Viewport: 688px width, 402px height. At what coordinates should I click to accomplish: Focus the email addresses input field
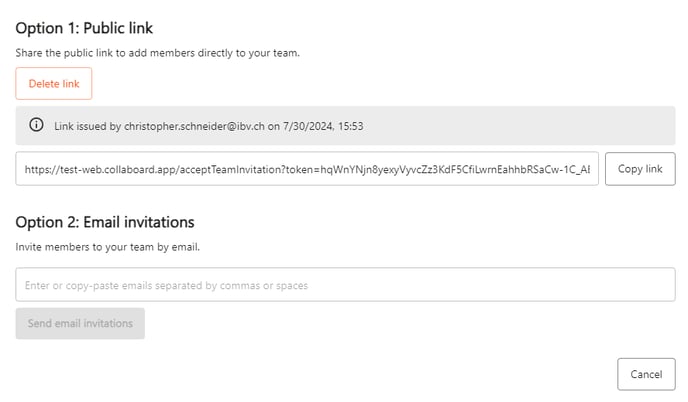[x=345, y=285]
